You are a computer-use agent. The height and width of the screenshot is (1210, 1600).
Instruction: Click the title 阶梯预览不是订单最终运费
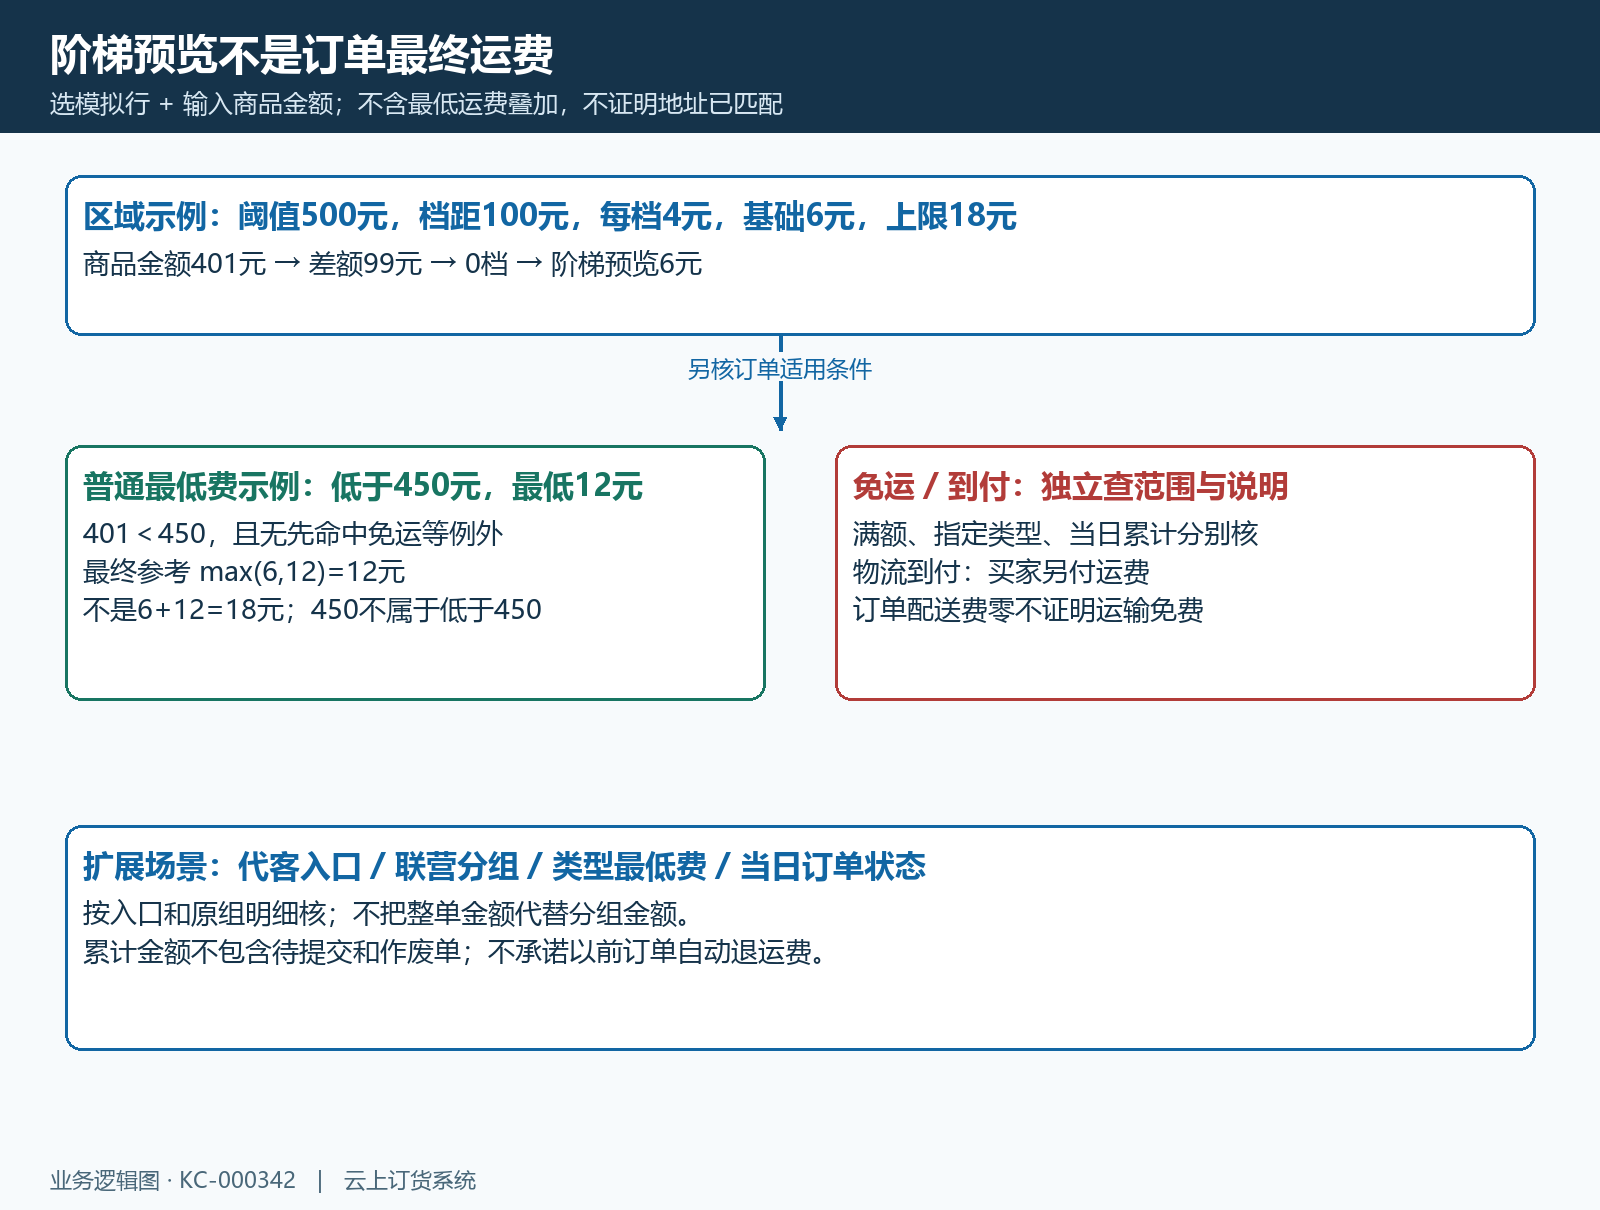click(x=301, y=55)
